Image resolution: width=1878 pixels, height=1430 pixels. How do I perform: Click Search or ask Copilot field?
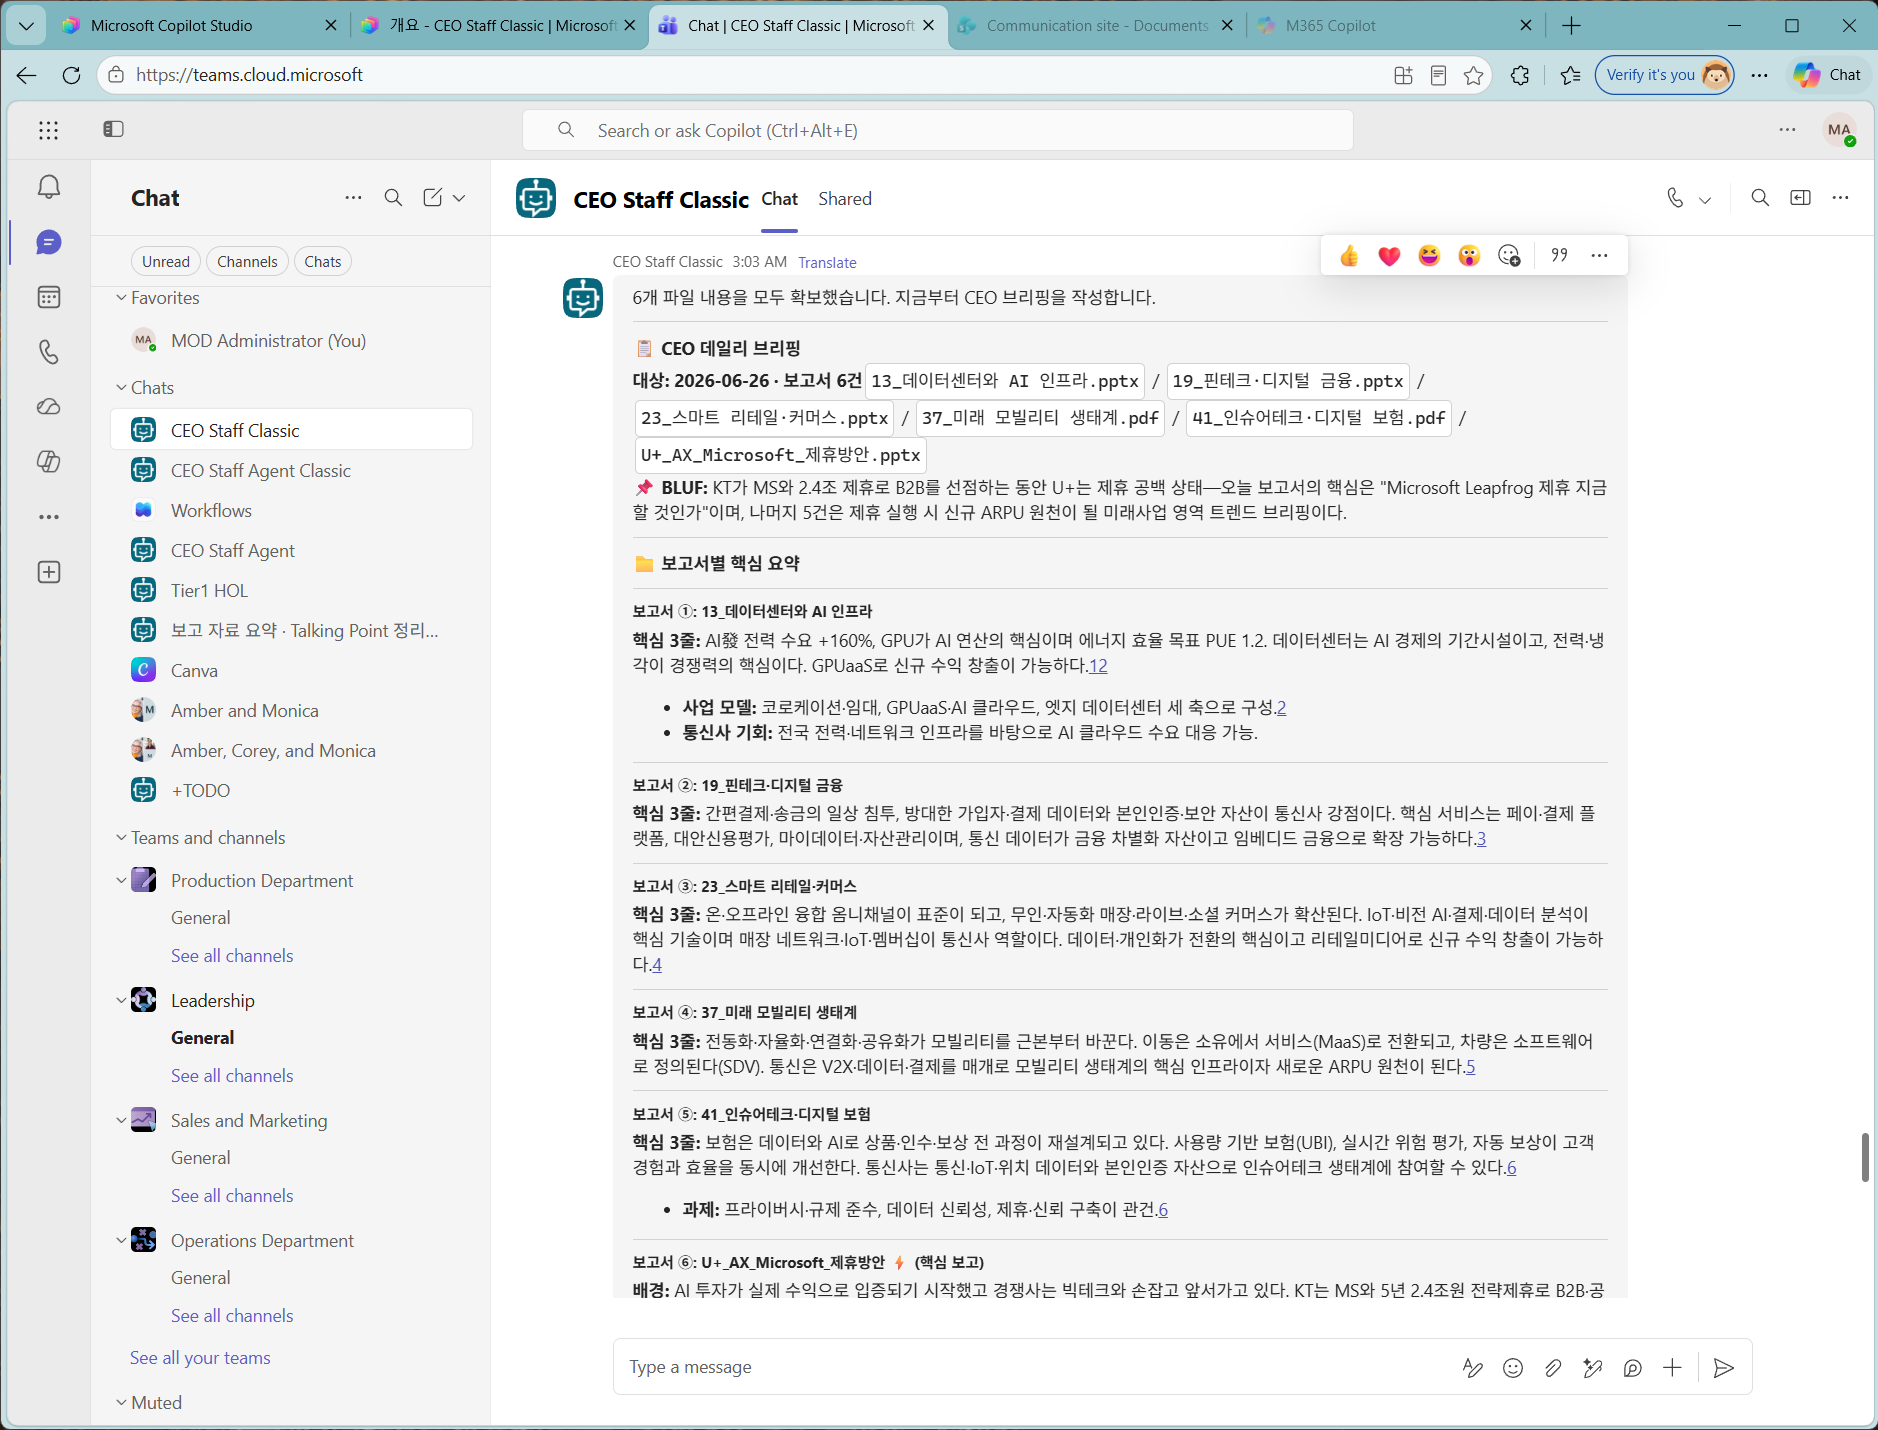tap(937, 131)
